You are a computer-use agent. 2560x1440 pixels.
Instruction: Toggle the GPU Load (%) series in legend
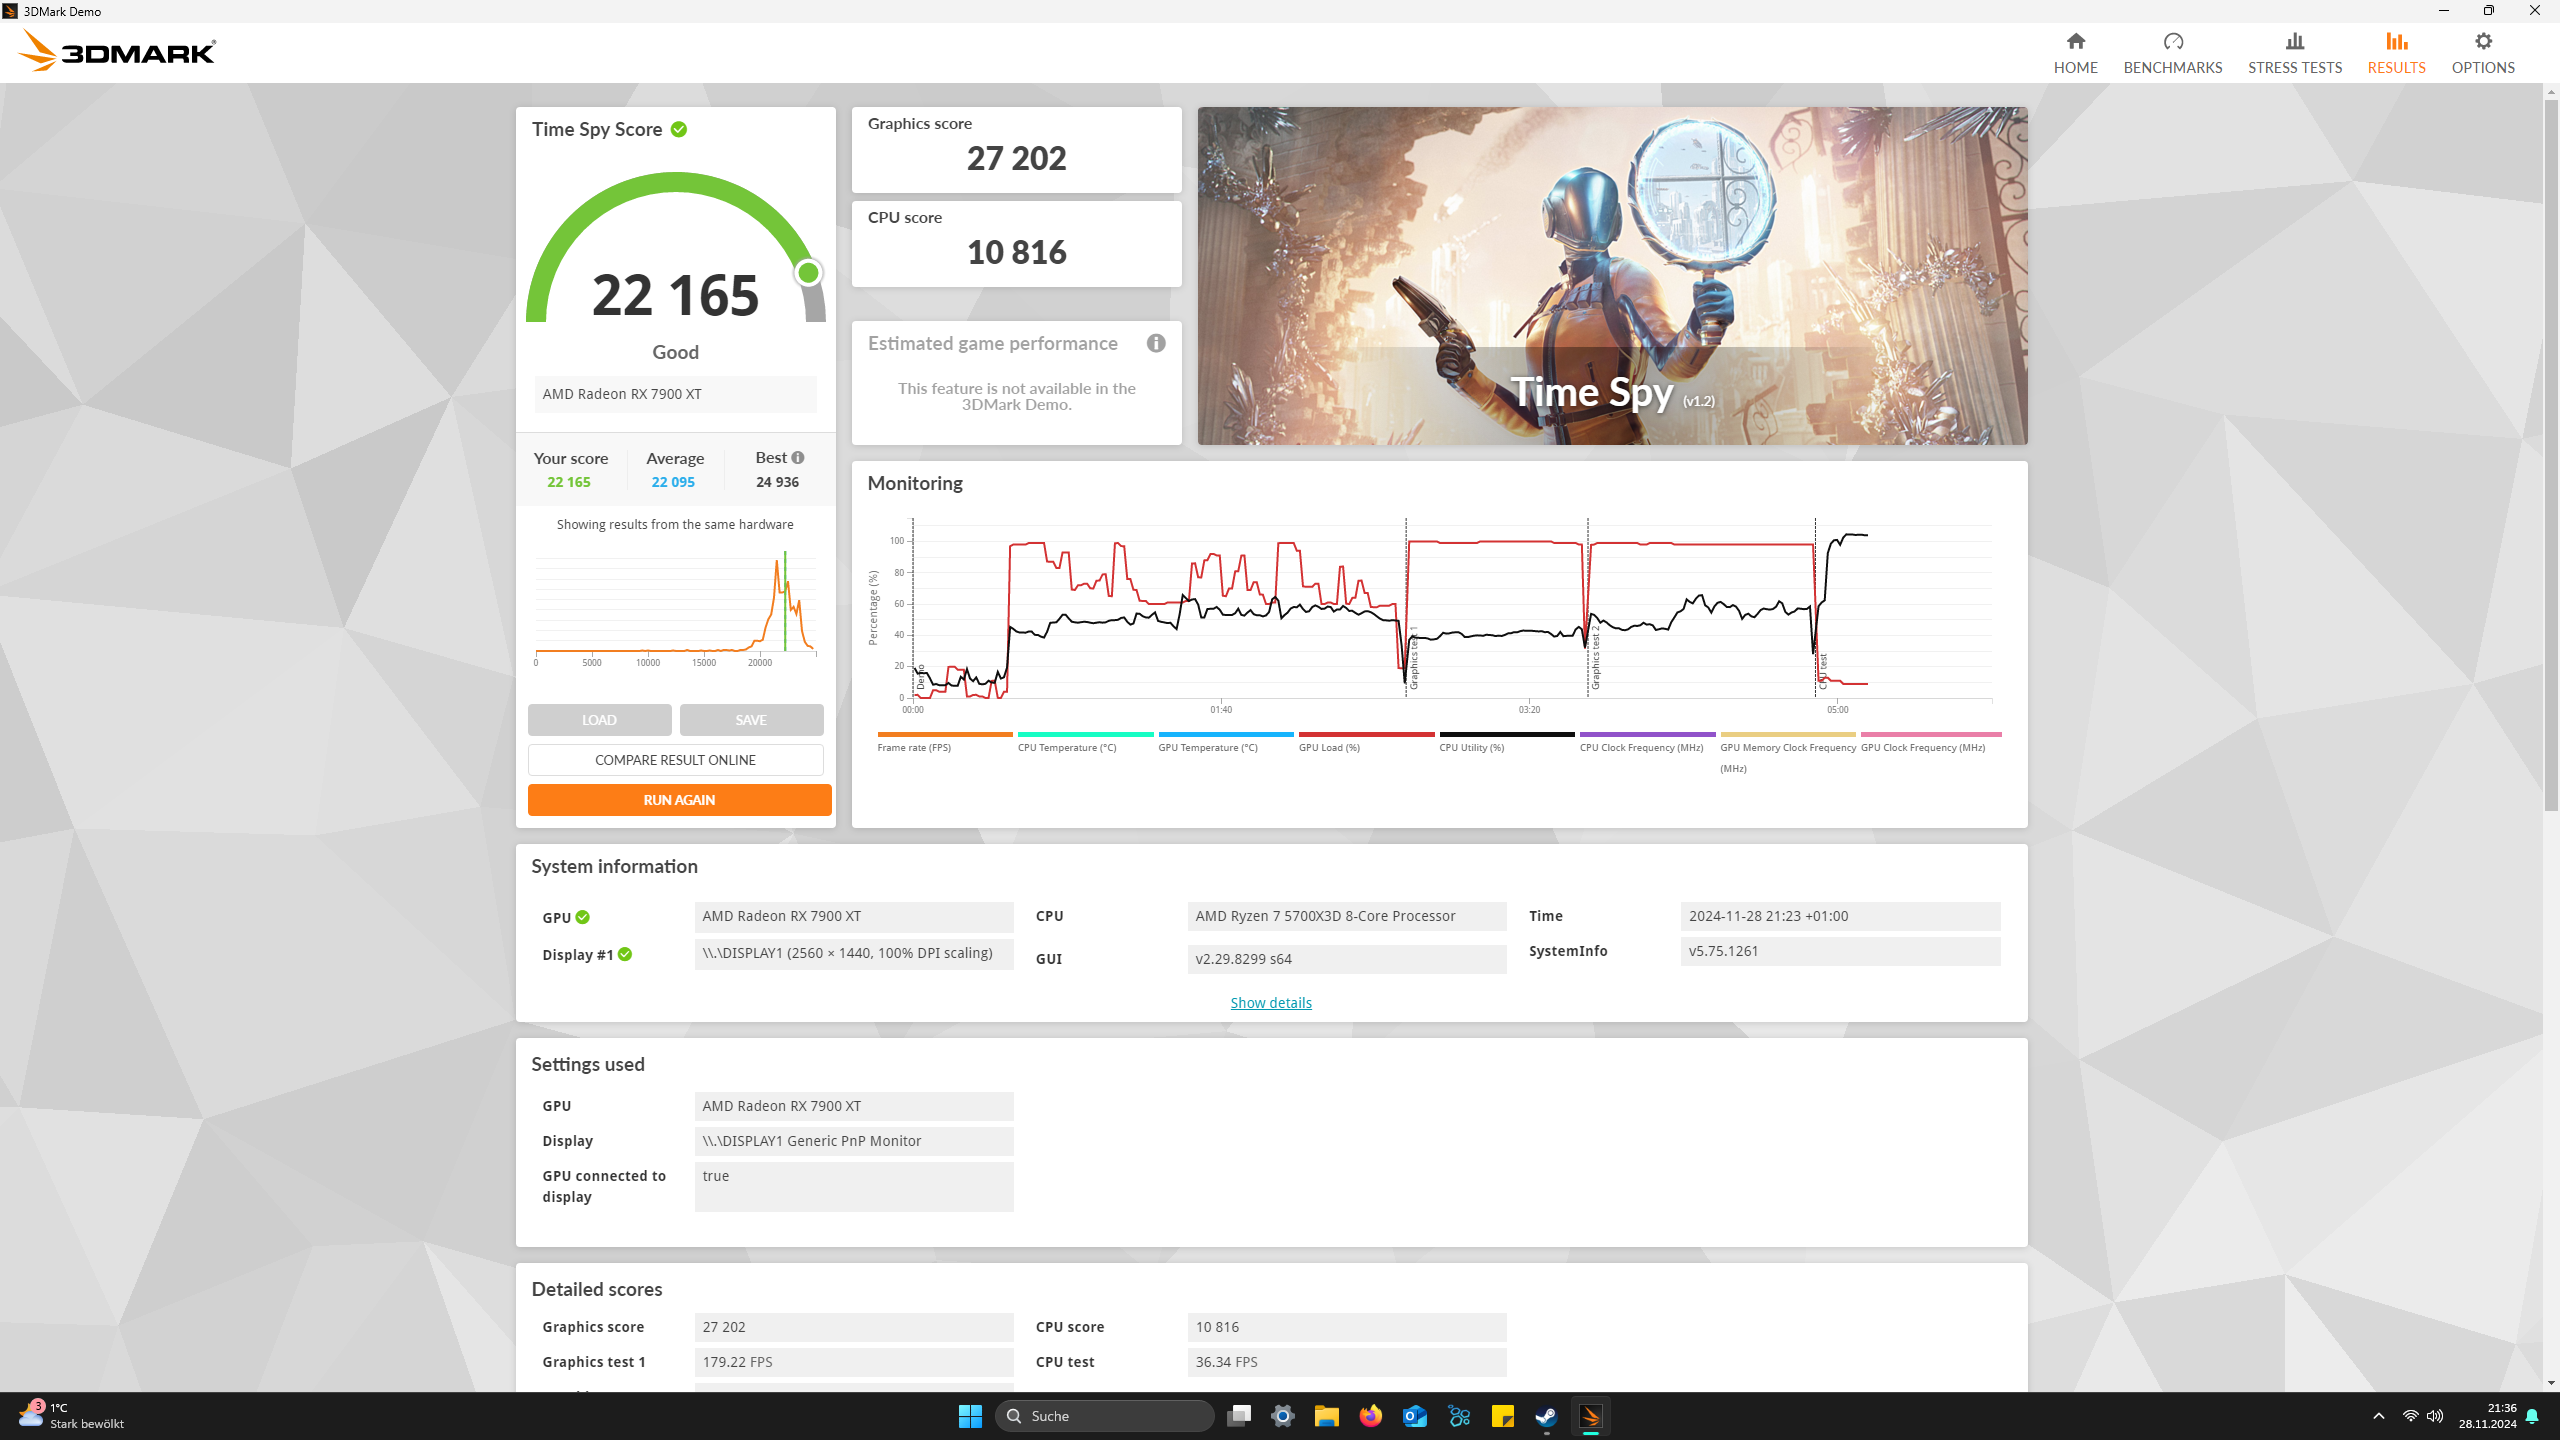point(1329,747)
